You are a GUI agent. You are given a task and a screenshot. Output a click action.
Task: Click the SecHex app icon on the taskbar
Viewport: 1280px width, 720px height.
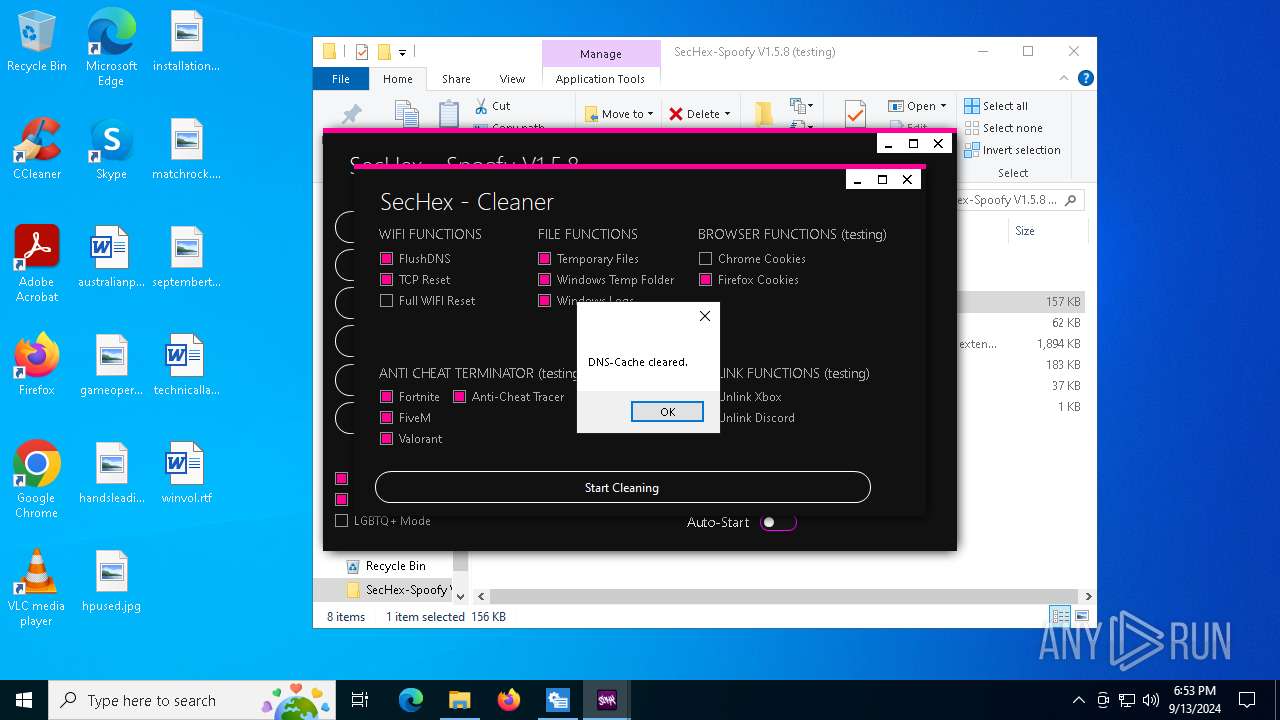click(x=607, y=700)
